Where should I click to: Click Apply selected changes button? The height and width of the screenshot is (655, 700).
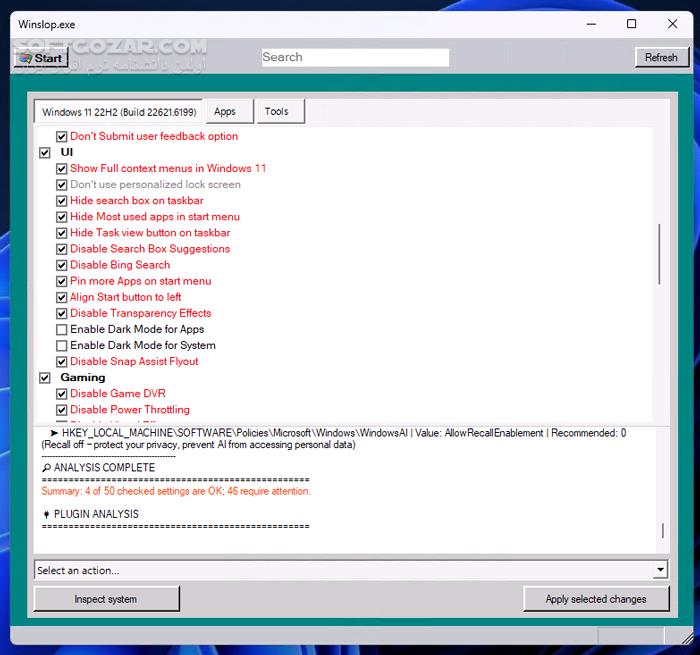(x=595, y=599)
